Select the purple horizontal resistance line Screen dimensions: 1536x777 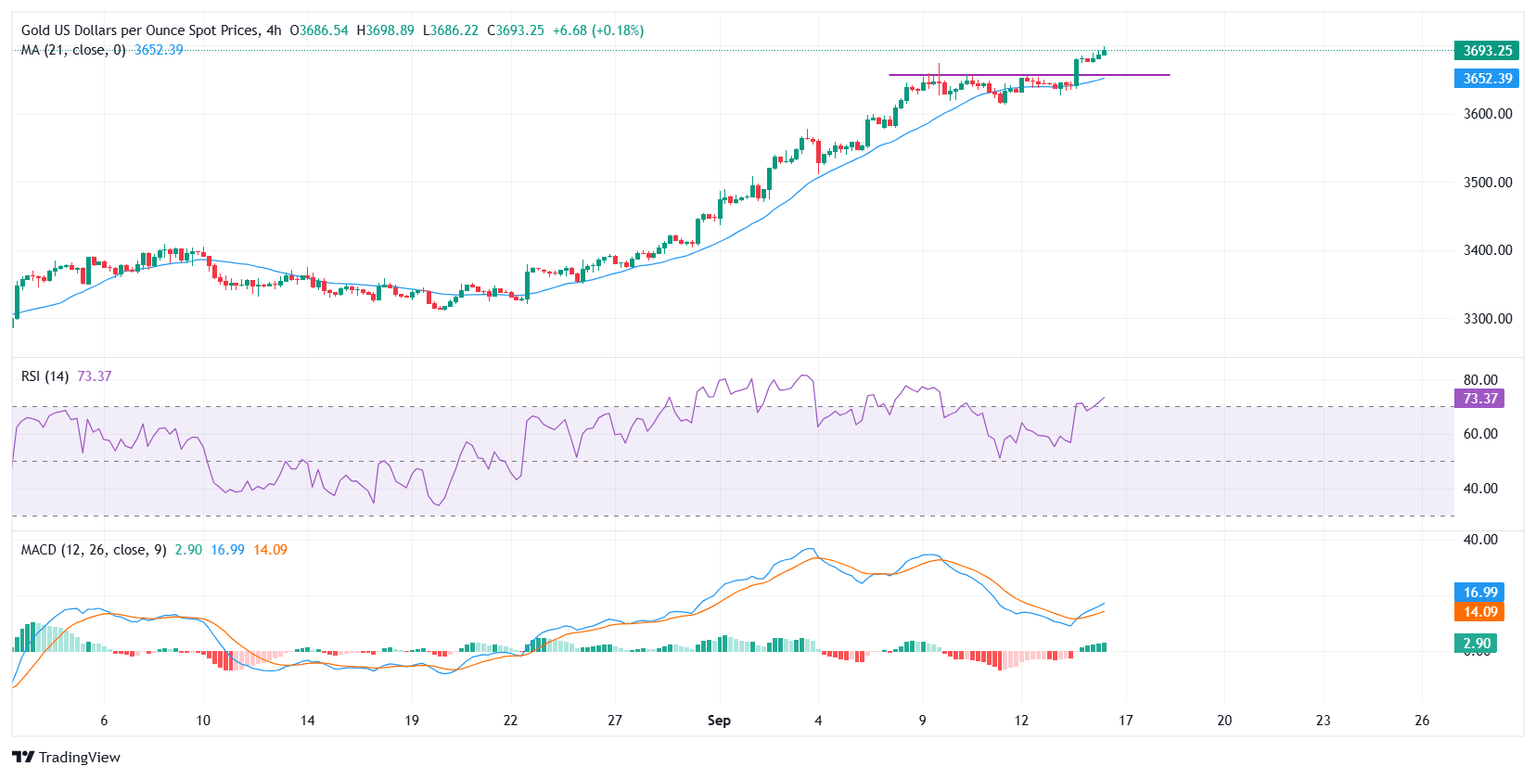click(1120, 75)
